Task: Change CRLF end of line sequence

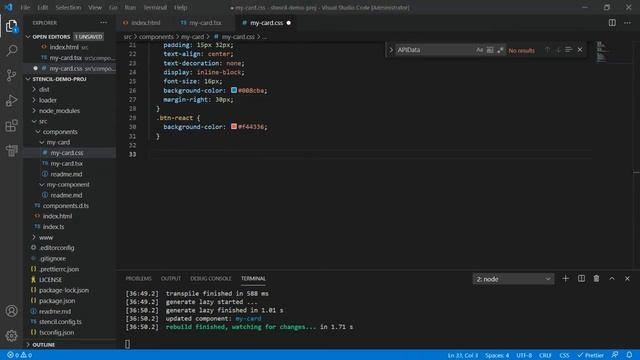Action: [545, 356]
